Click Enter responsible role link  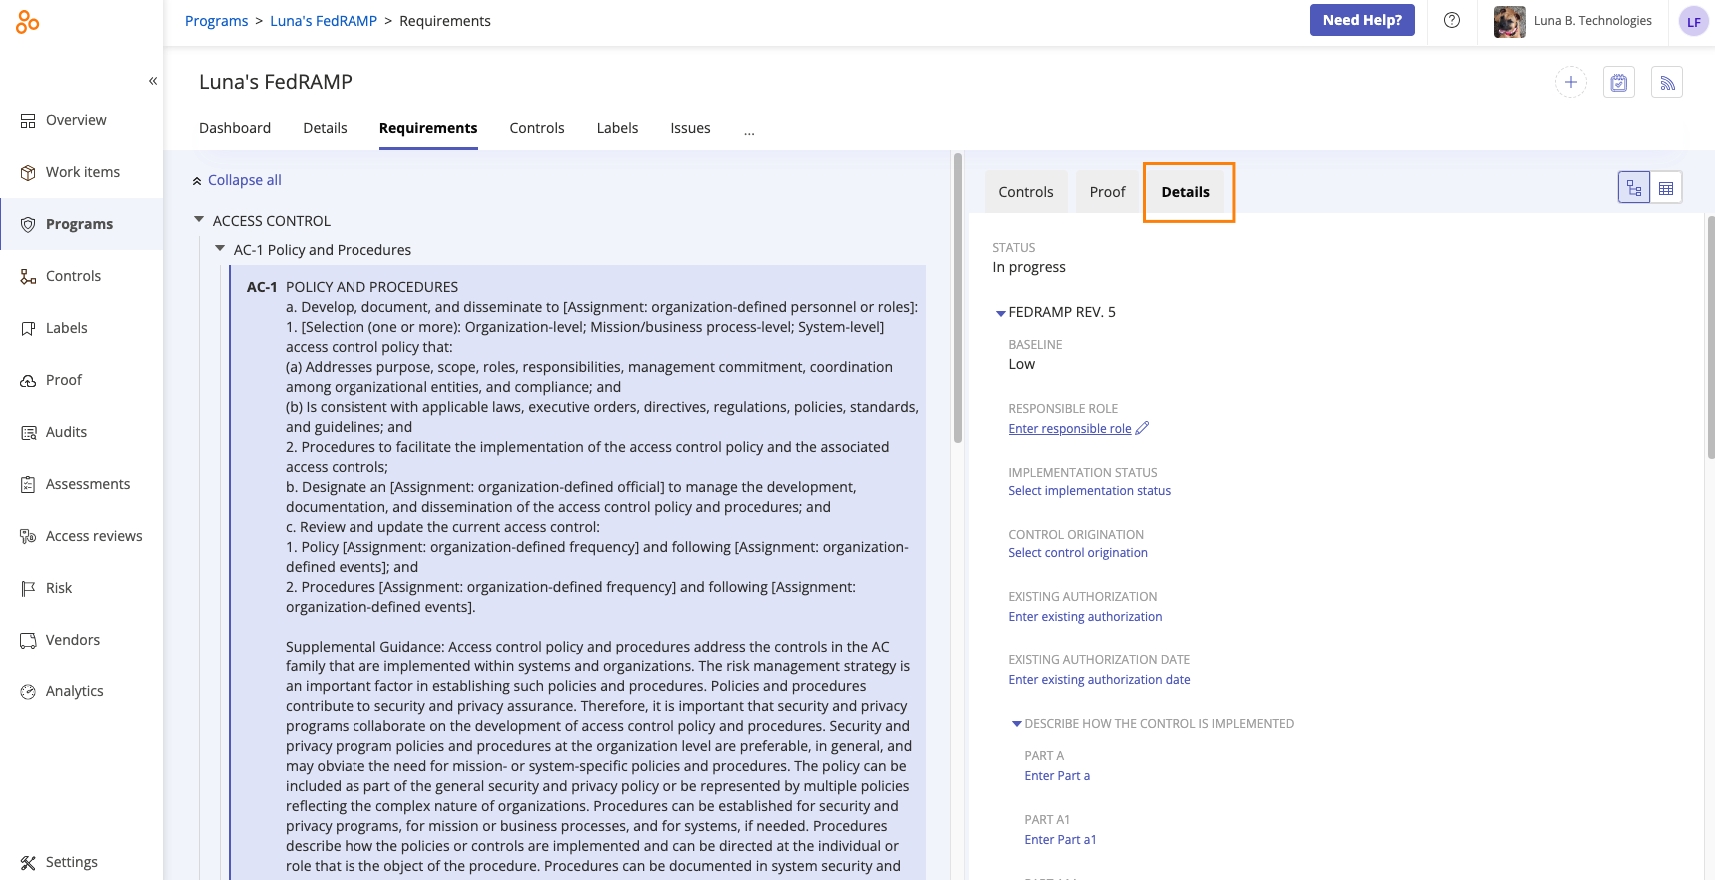[x=1070, y=429]
